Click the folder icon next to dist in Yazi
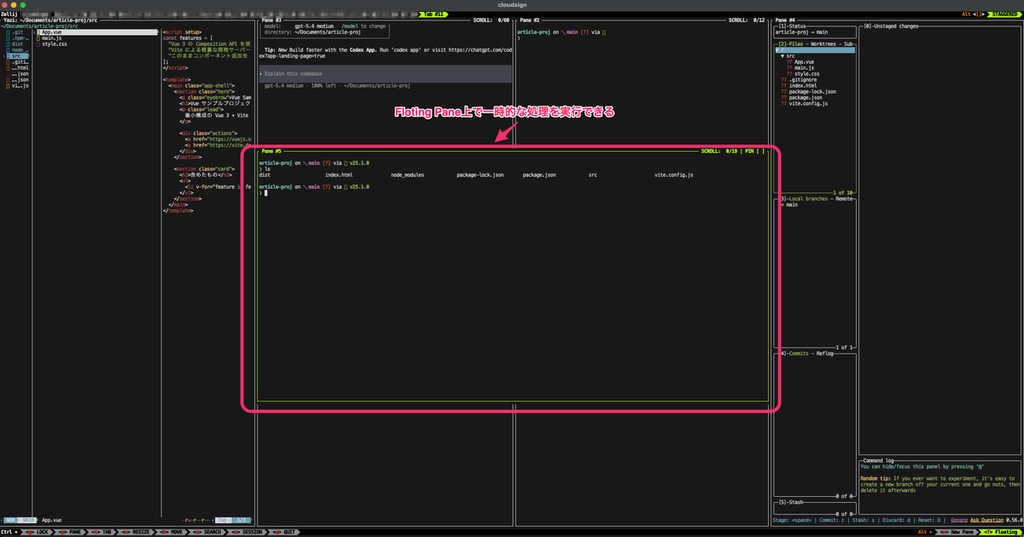1024x537 pixels. (8, 44)
